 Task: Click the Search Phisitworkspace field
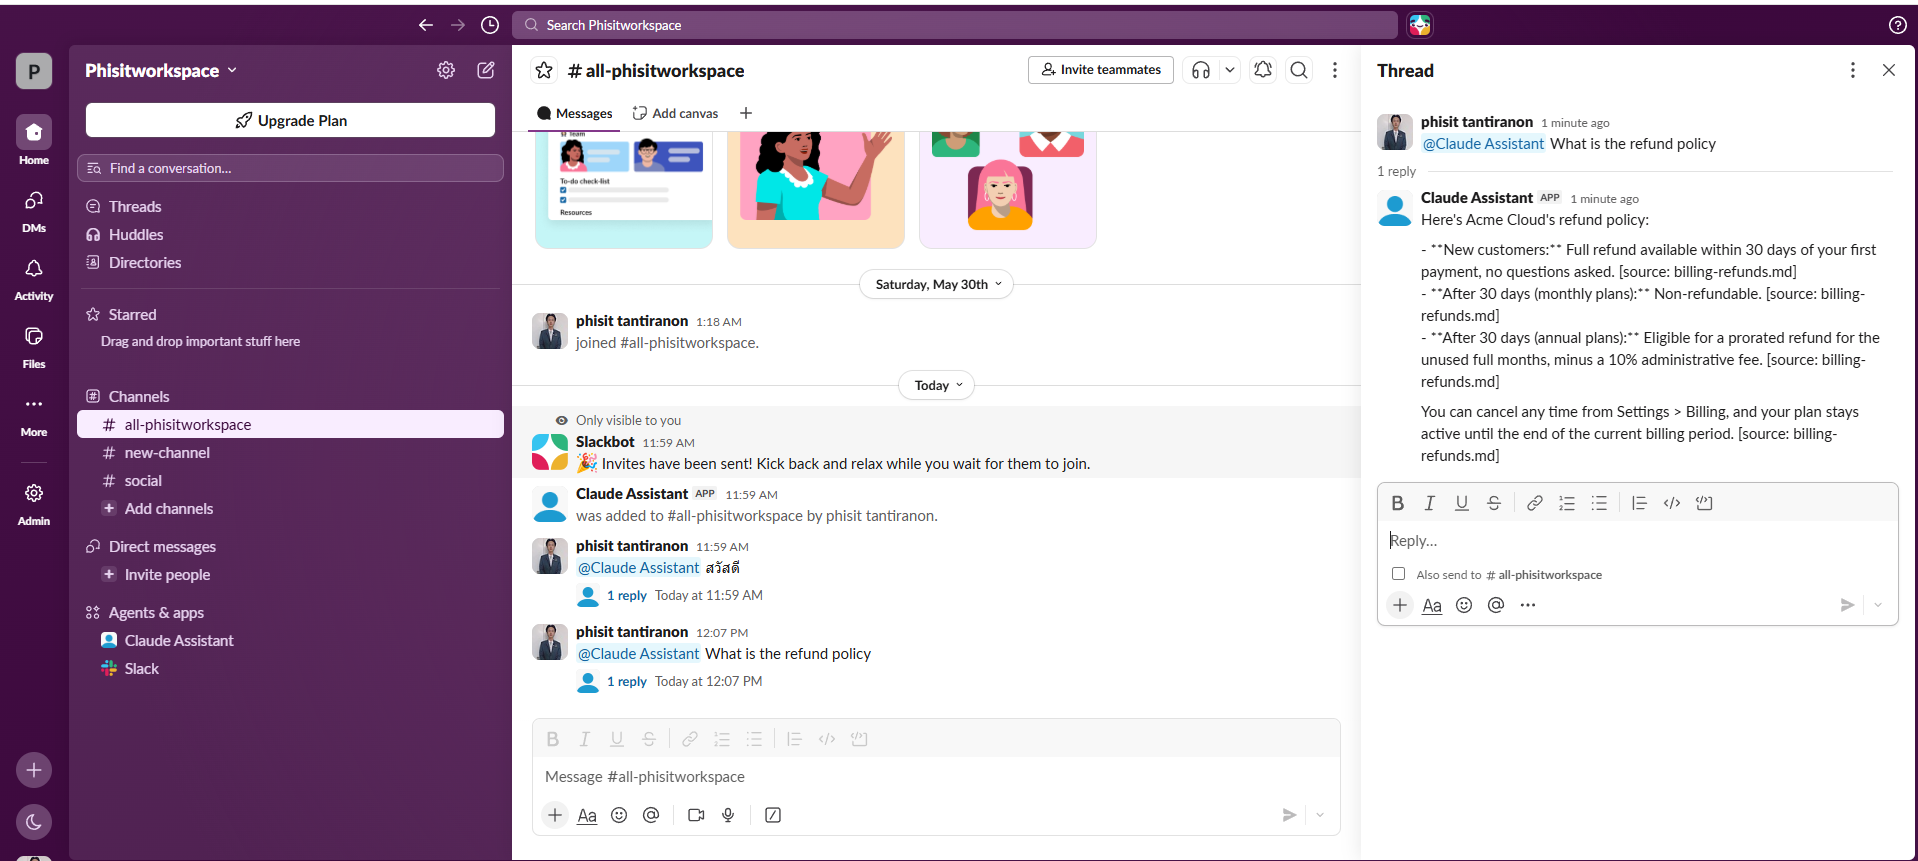[x=955, y=25]
